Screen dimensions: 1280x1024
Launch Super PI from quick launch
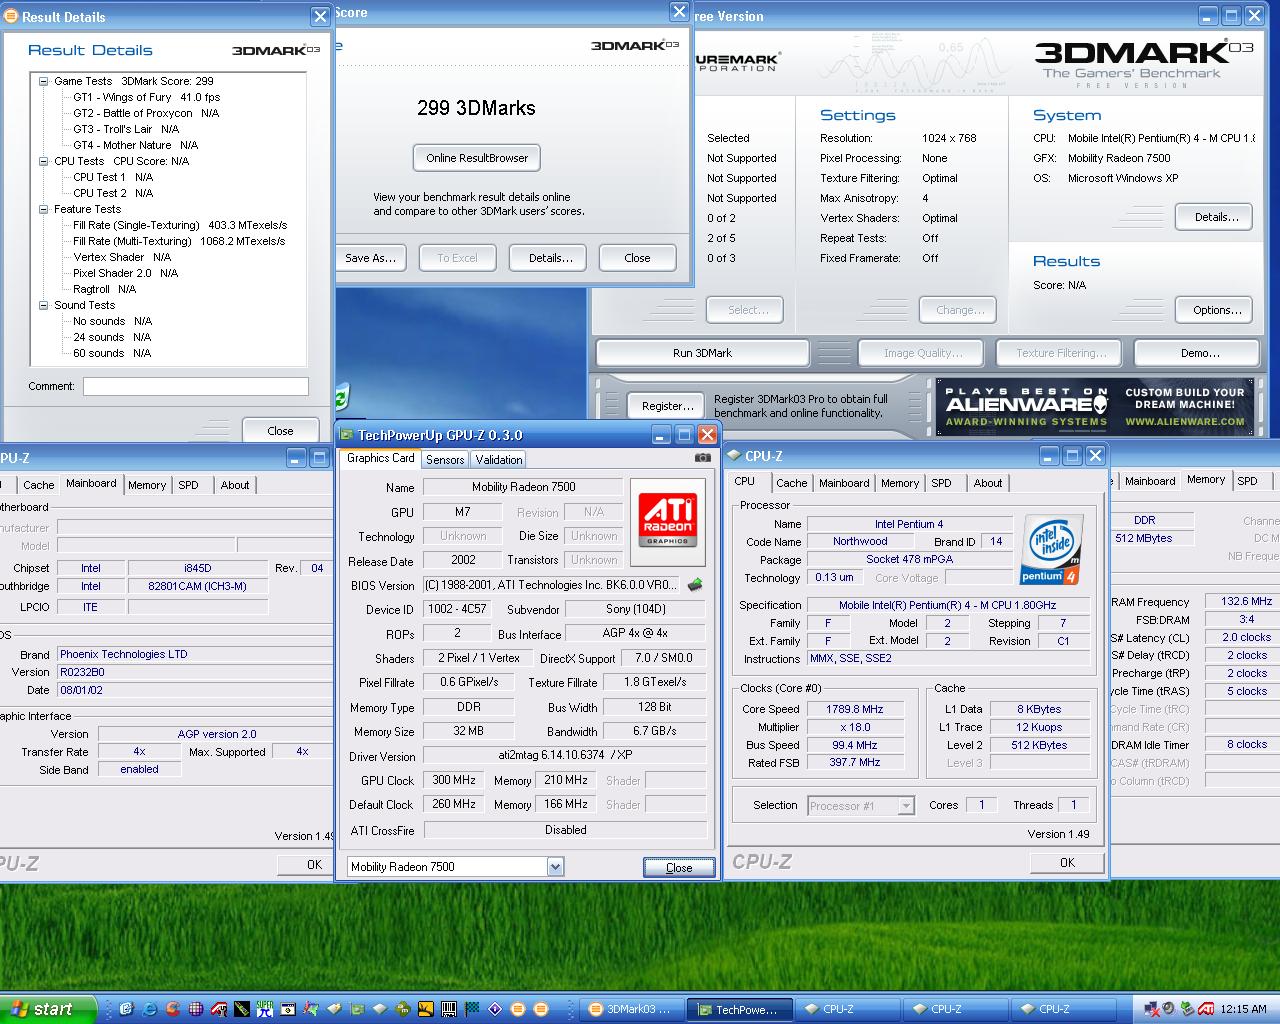pyautogui.click(x=264, y=1009)
